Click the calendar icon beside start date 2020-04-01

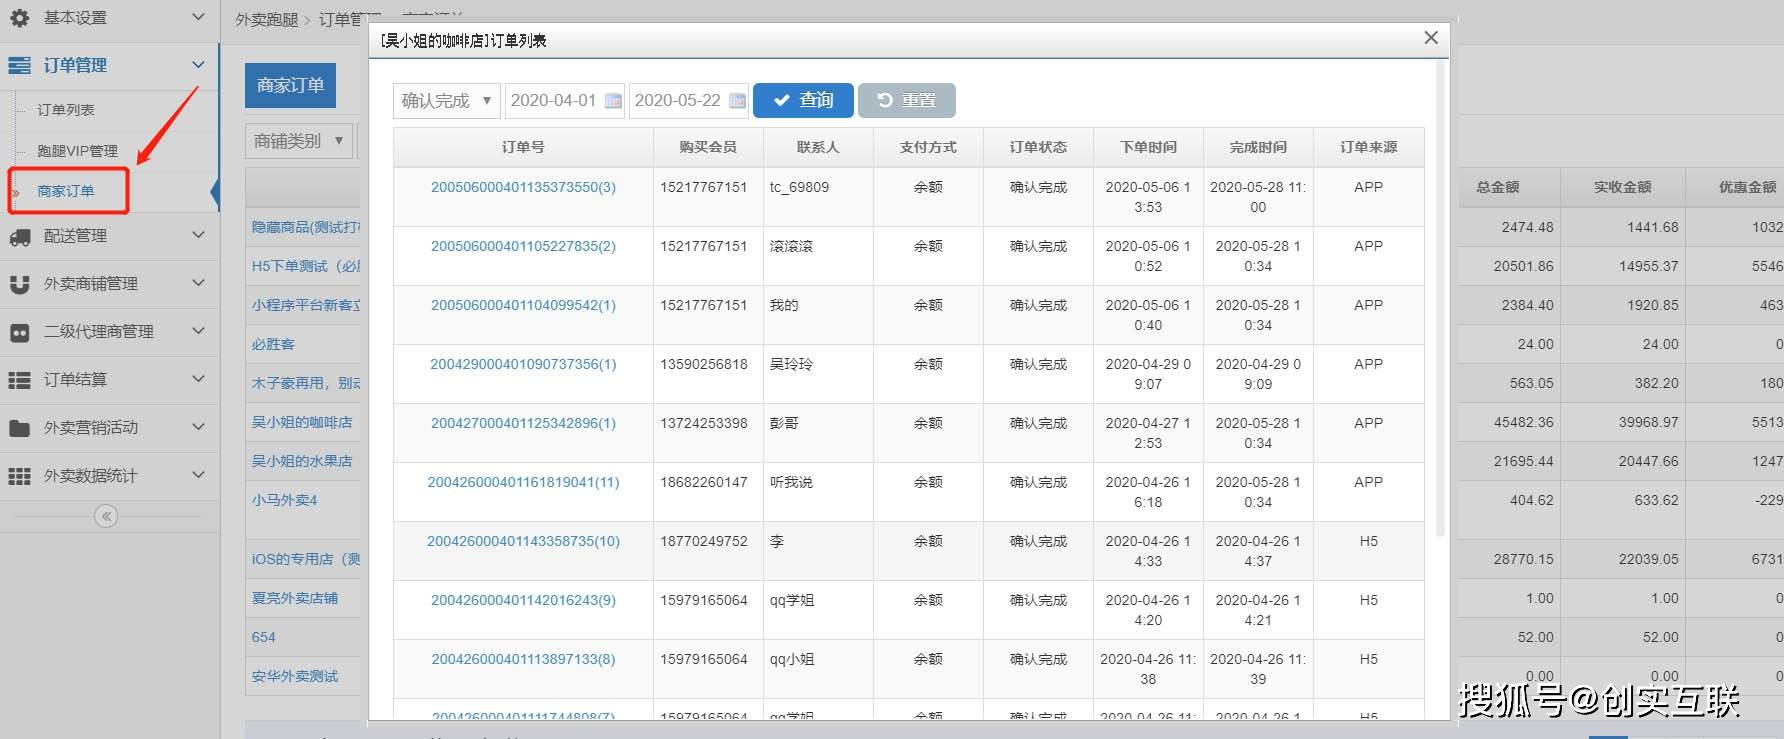[x=614, y=101]
